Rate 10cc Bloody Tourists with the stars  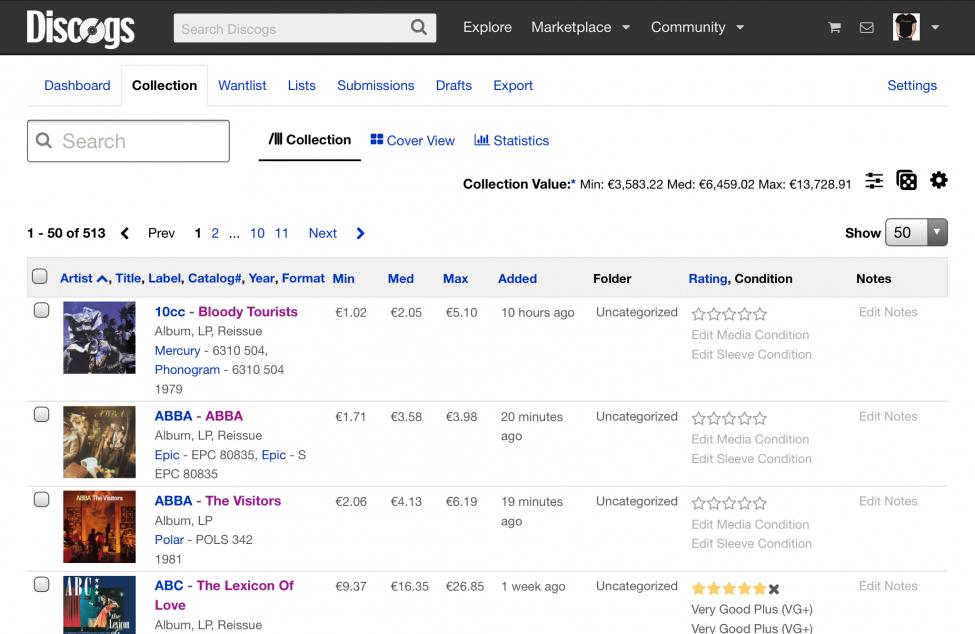pos(729,314)
